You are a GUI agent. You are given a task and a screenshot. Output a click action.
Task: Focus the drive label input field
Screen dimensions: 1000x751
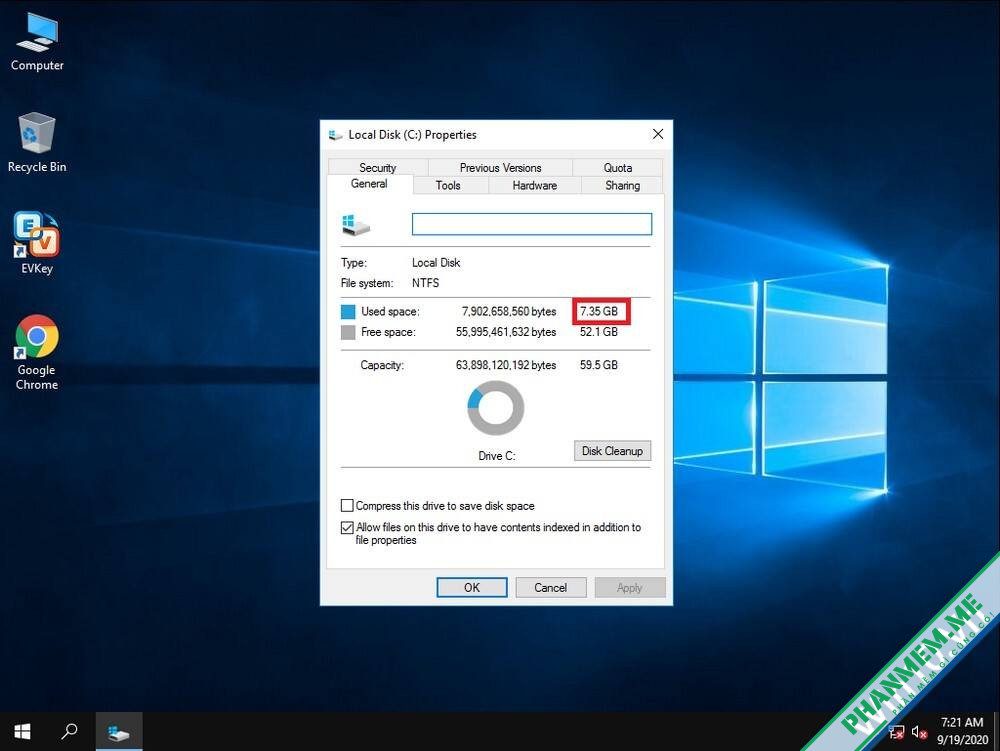pyautogui.click(x=532, y=224)
